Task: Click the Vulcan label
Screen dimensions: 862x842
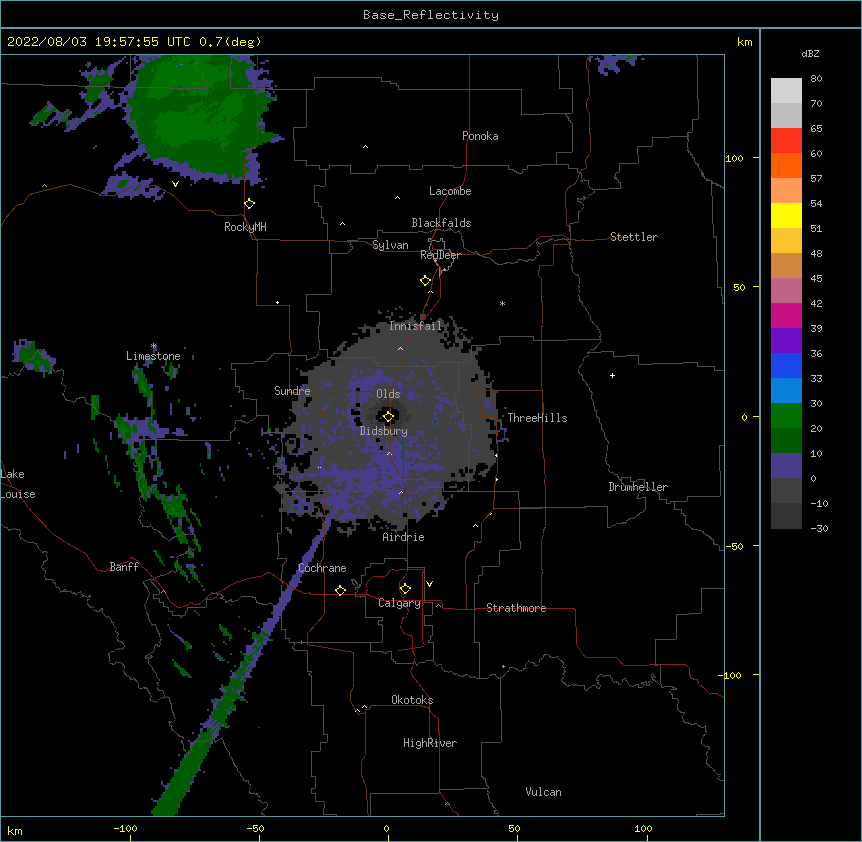Action: click(x=543, y=792)
